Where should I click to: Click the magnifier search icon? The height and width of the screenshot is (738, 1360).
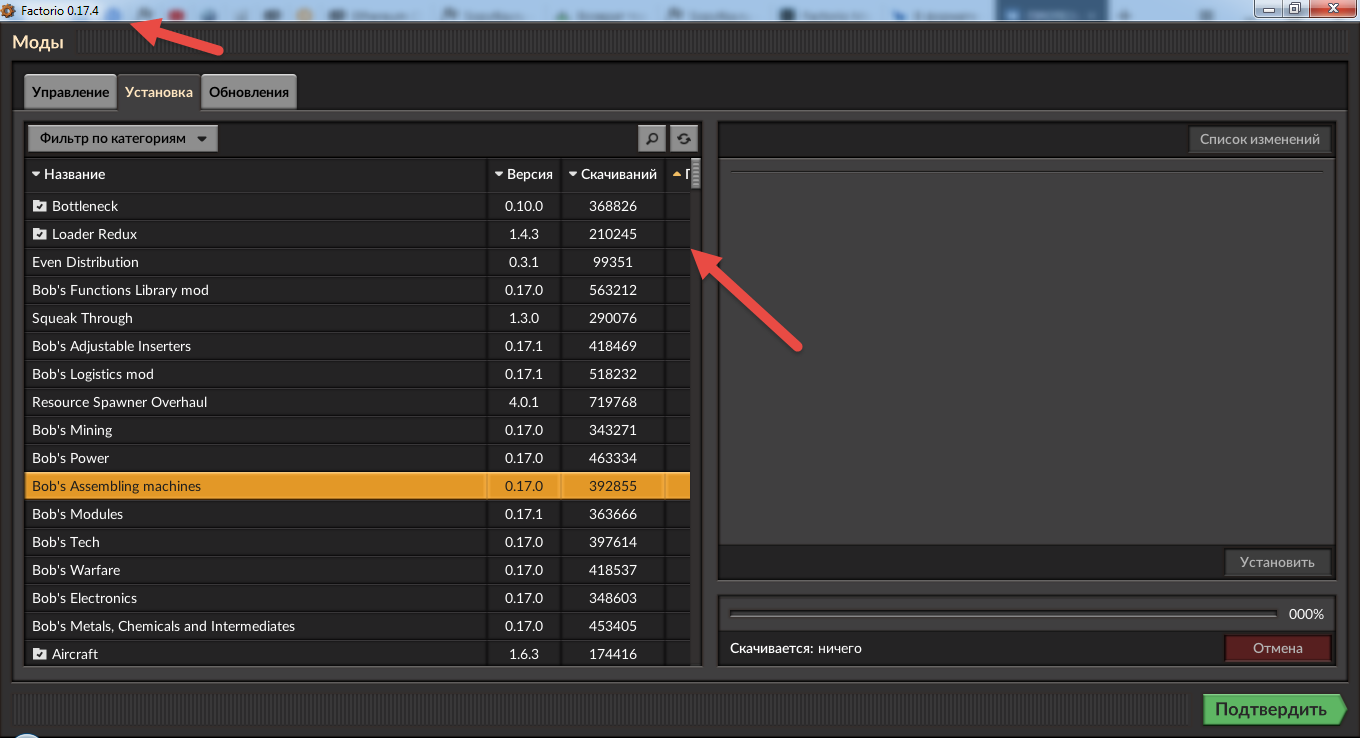[x=652, y=139]
